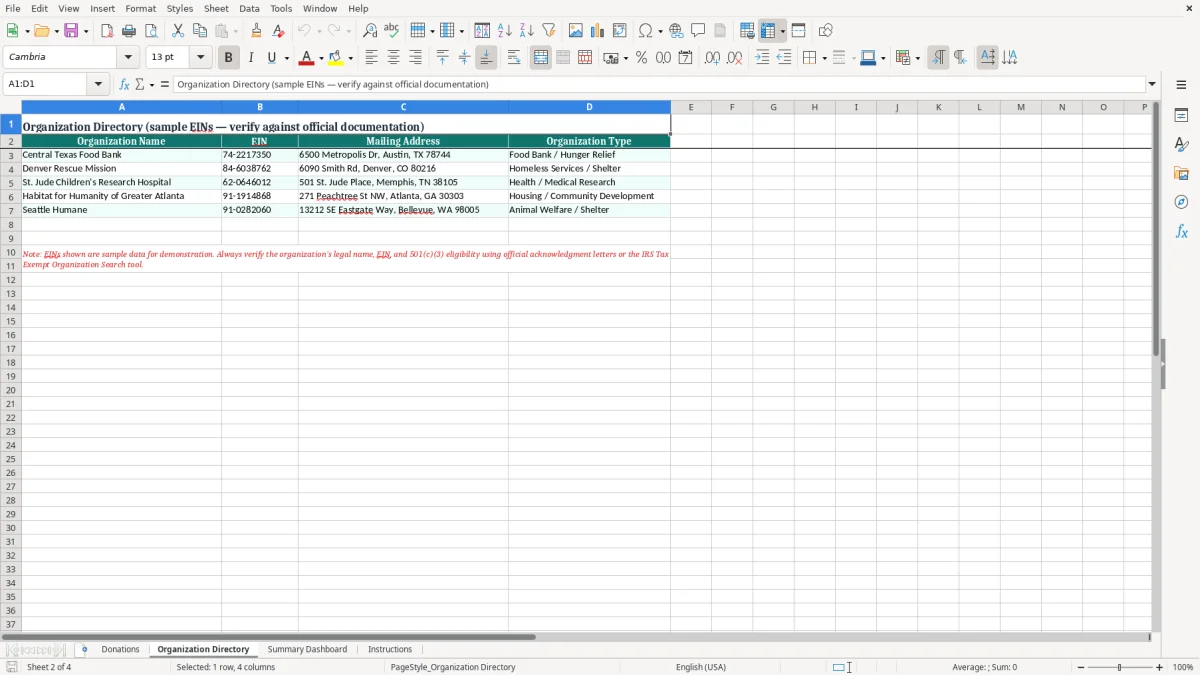Apply the red font color swatch
This screenshot has height=675, width=1200.
coord(307,58)
